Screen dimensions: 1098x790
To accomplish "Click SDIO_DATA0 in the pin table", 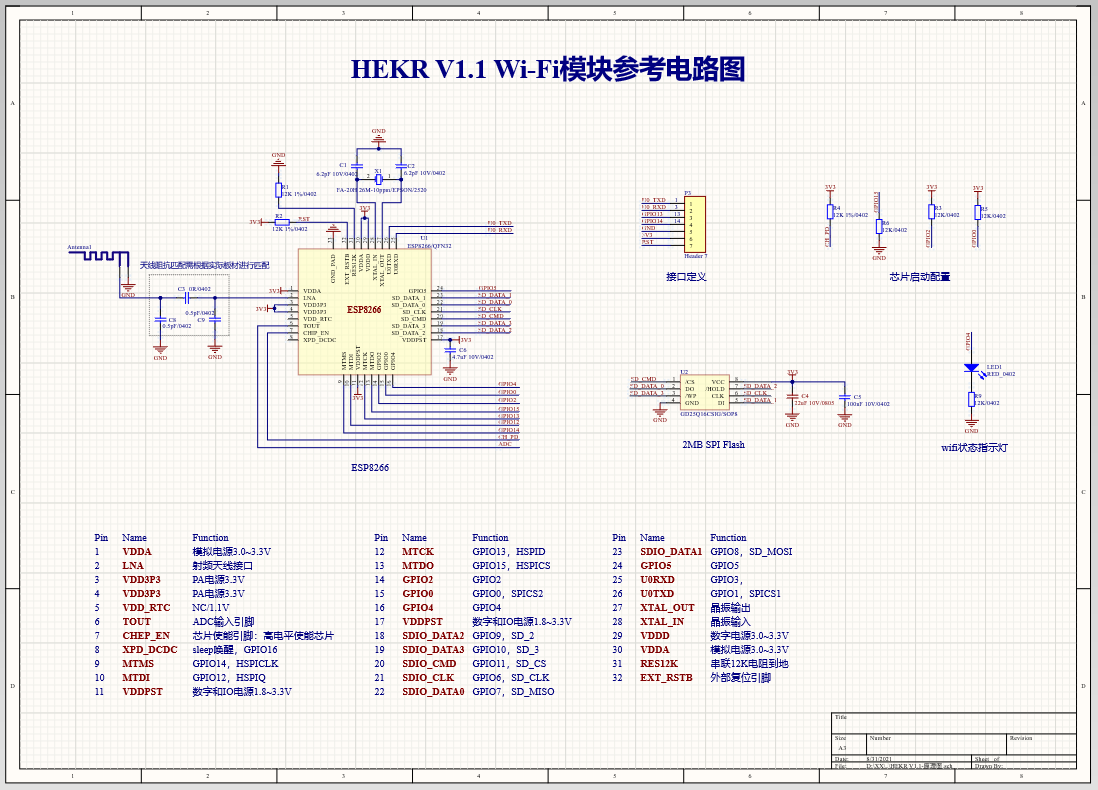I will coord(433,691).
